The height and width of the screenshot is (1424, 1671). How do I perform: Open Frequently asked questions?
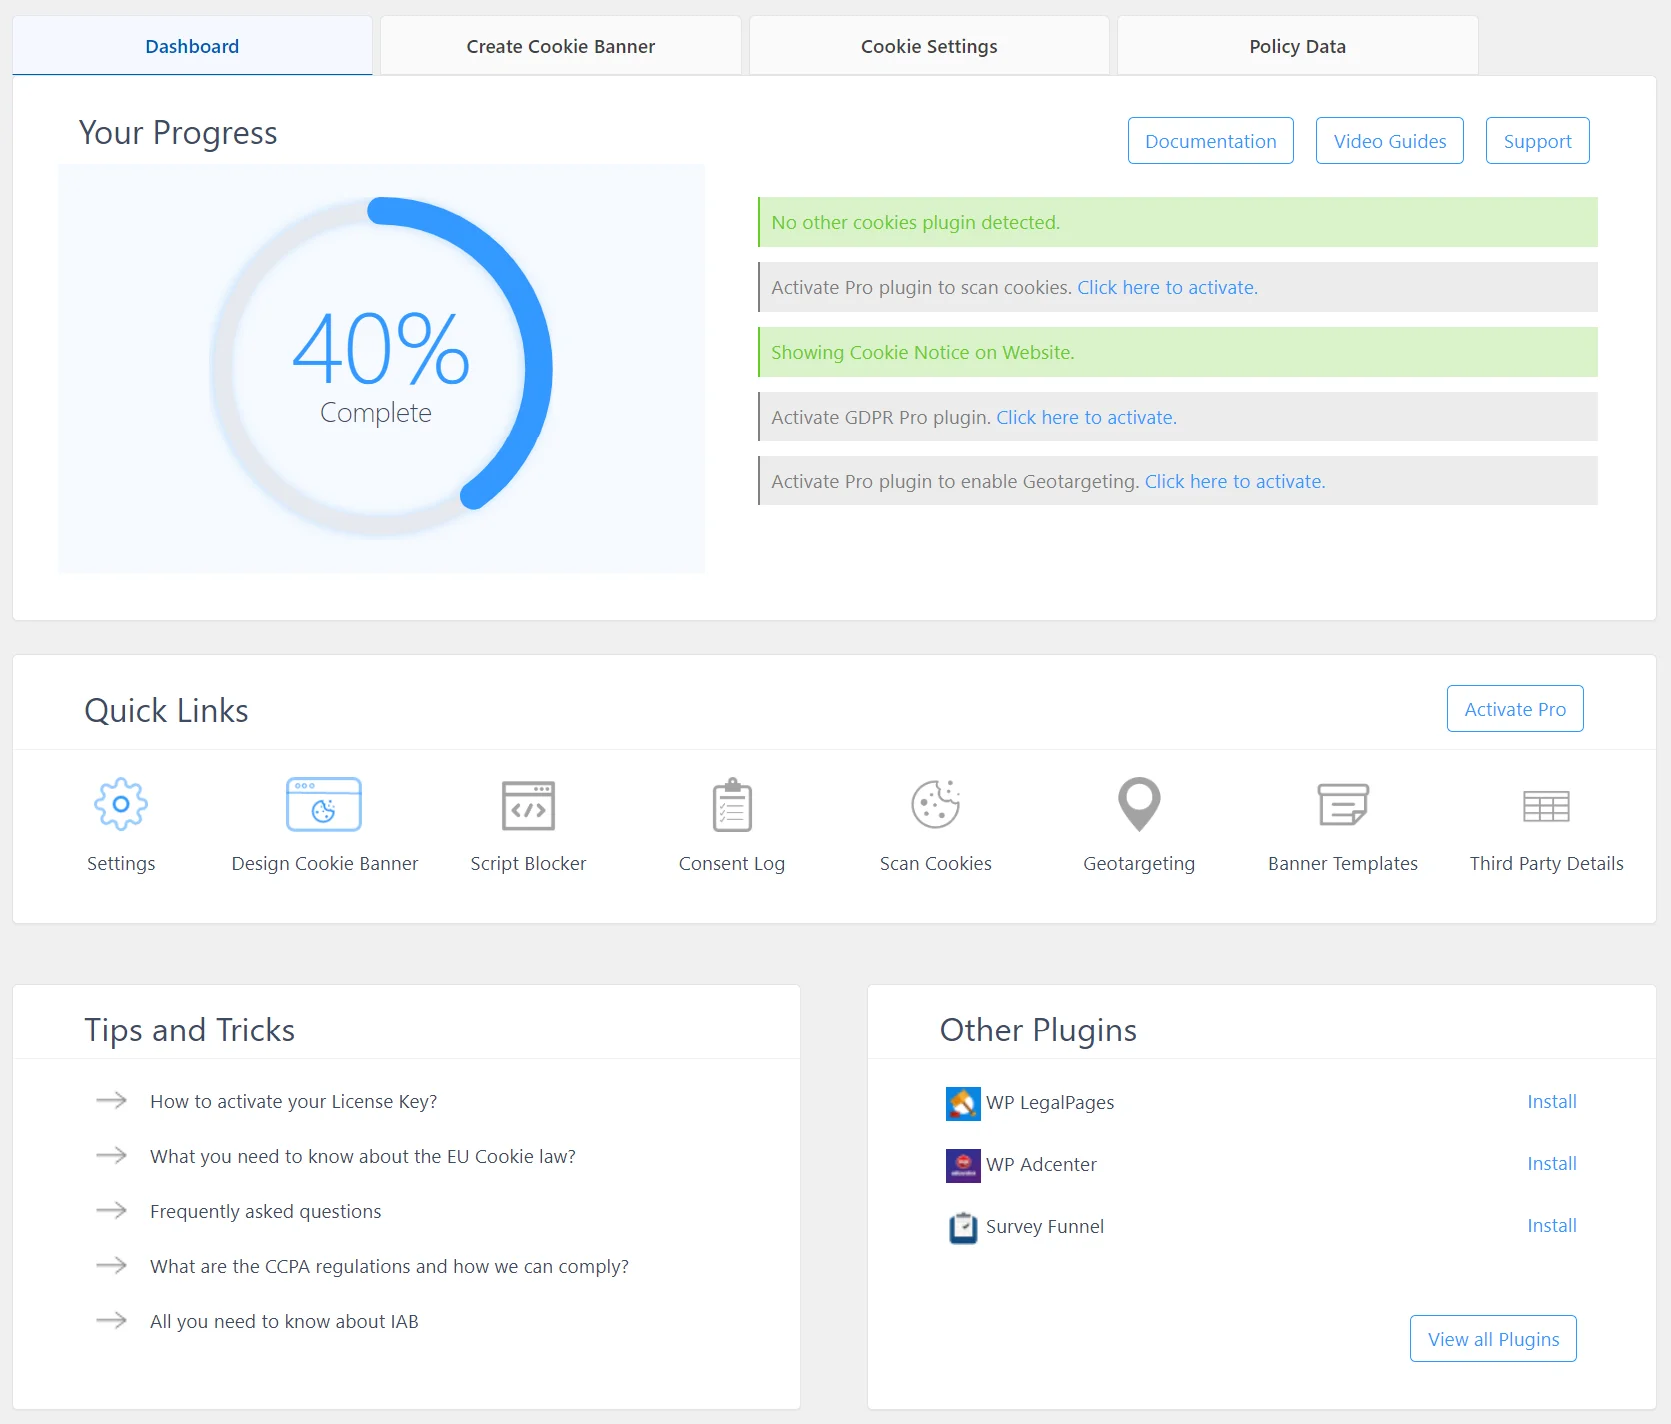click(x=264, y=1211)
